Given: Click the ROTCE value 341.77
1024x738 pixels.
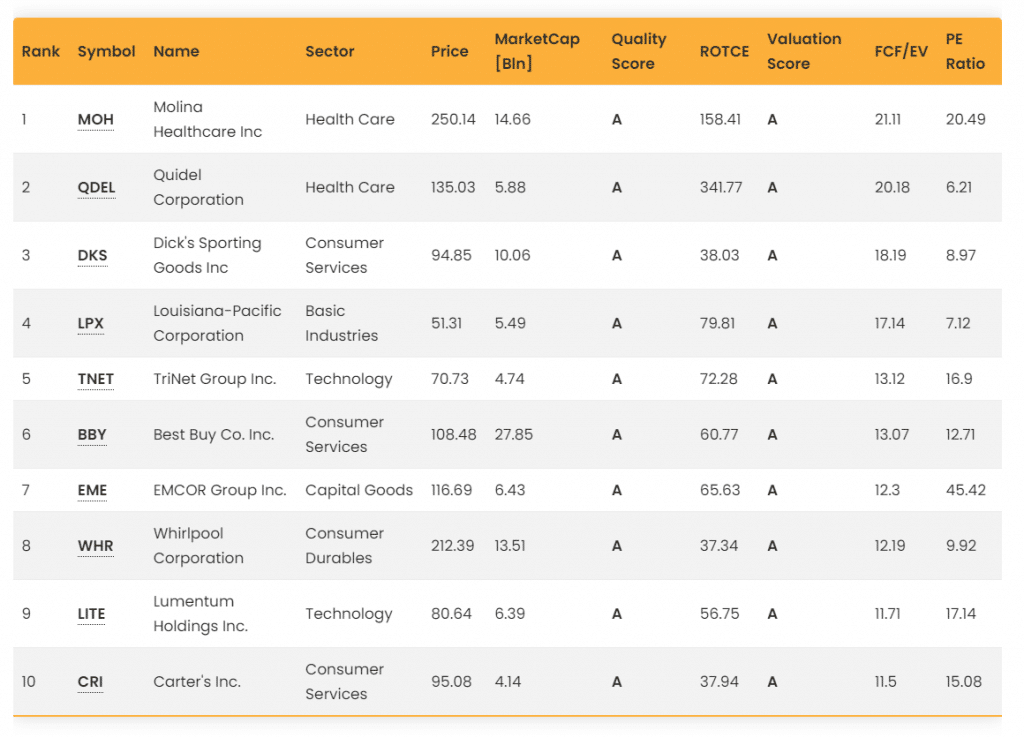Looking at the screenshot, I should pos(721,187).
